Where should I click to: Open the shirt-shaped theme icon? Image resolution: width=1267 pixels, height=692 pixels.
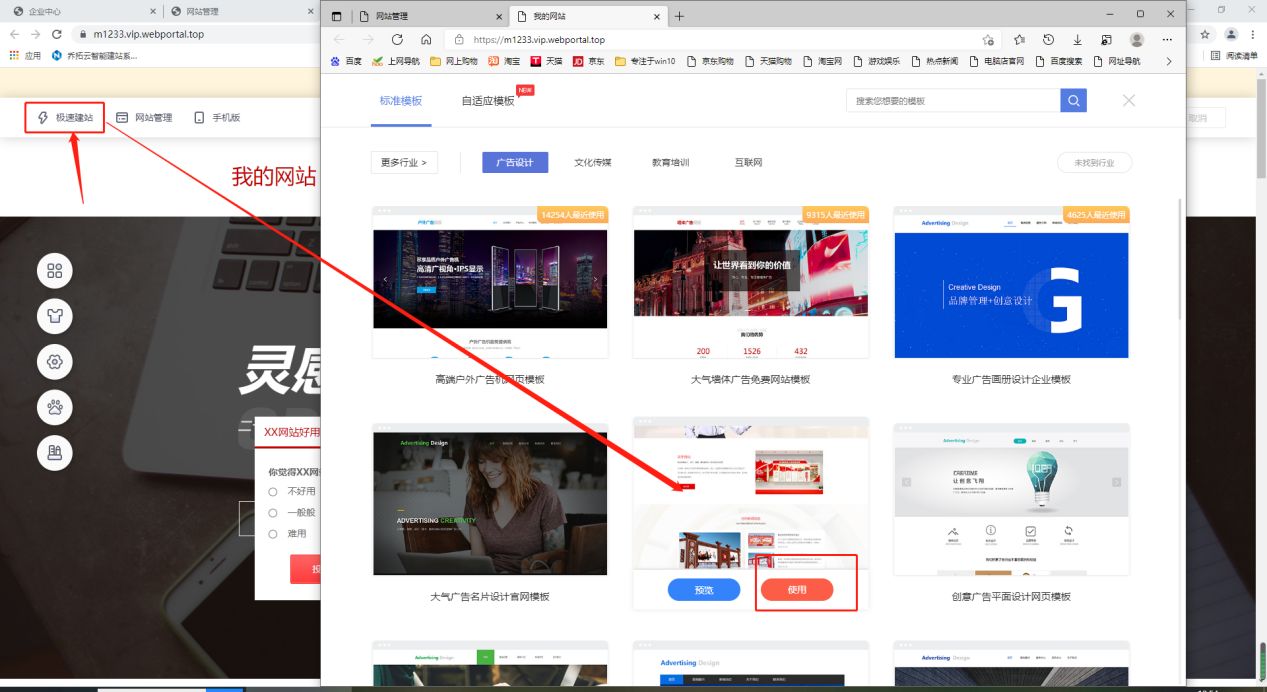[x=55, y=317]
